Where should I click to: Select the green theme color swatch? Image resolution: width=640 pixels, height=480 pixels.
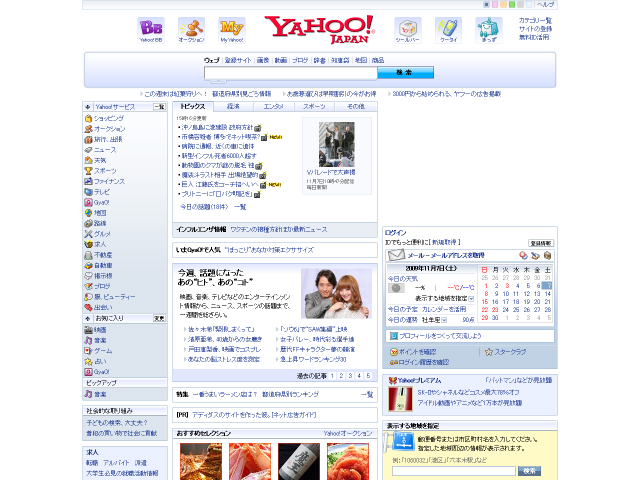click(512, 4)
